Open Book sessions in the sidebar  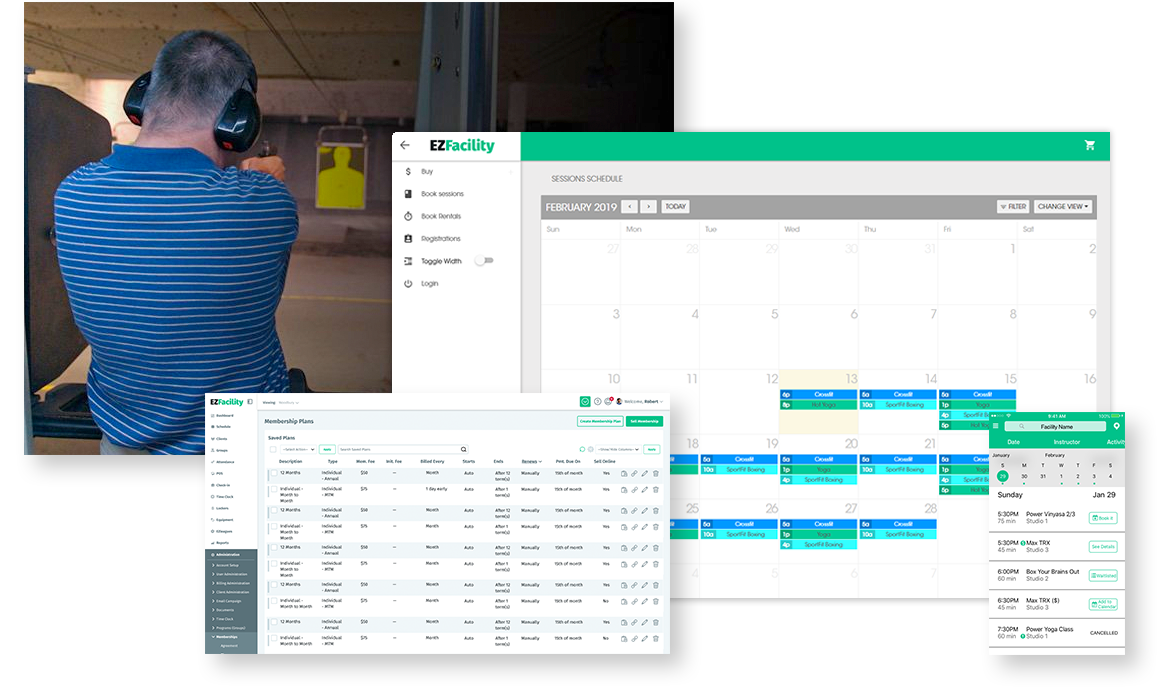(442, 194)
